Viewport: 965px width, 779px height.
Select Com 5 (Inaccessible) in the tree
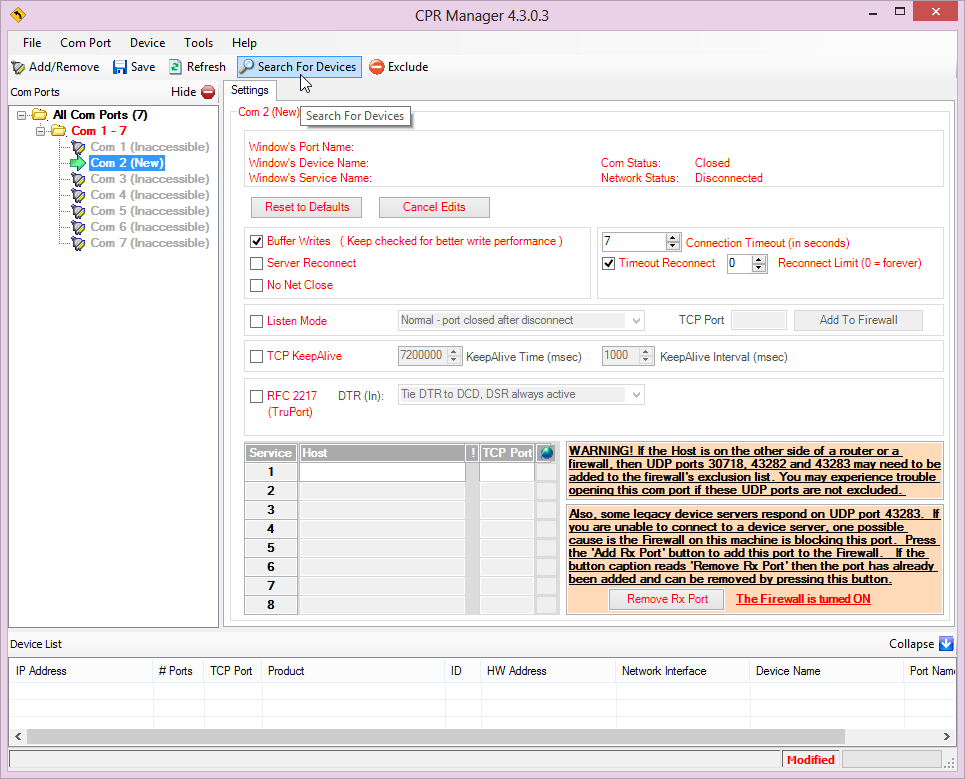150,211
